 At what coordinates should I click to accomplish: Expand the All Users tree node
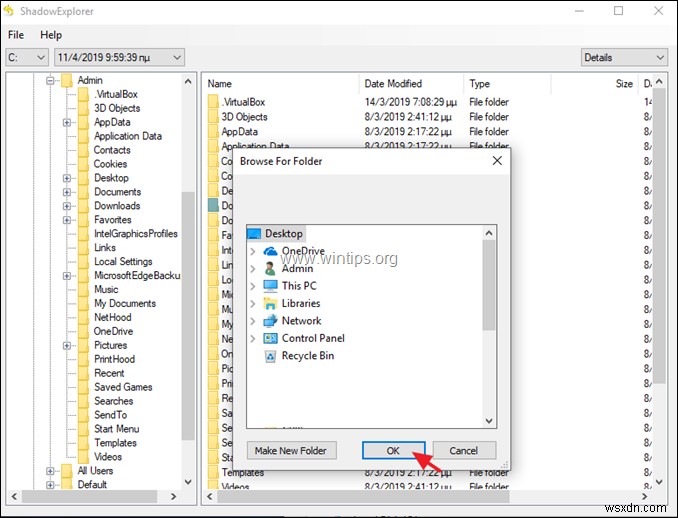click(50, 471)
